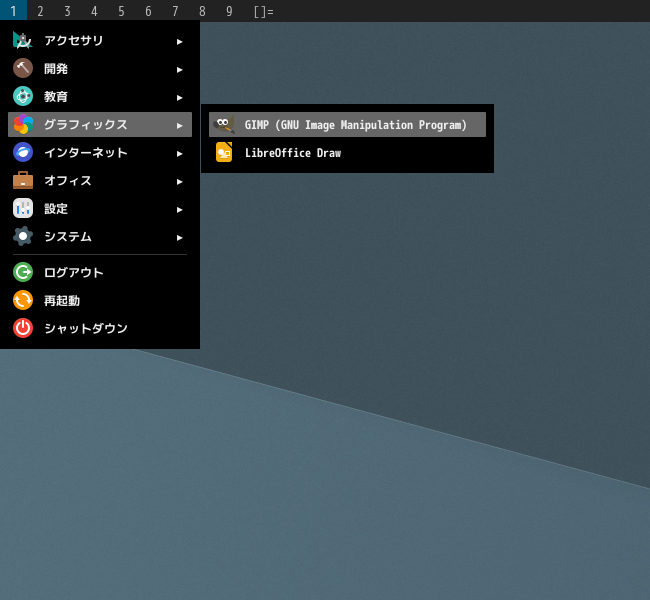This screenshot has height=600, width=650.
Task: Switch to workspace tag 3
Action: point(67,11)
